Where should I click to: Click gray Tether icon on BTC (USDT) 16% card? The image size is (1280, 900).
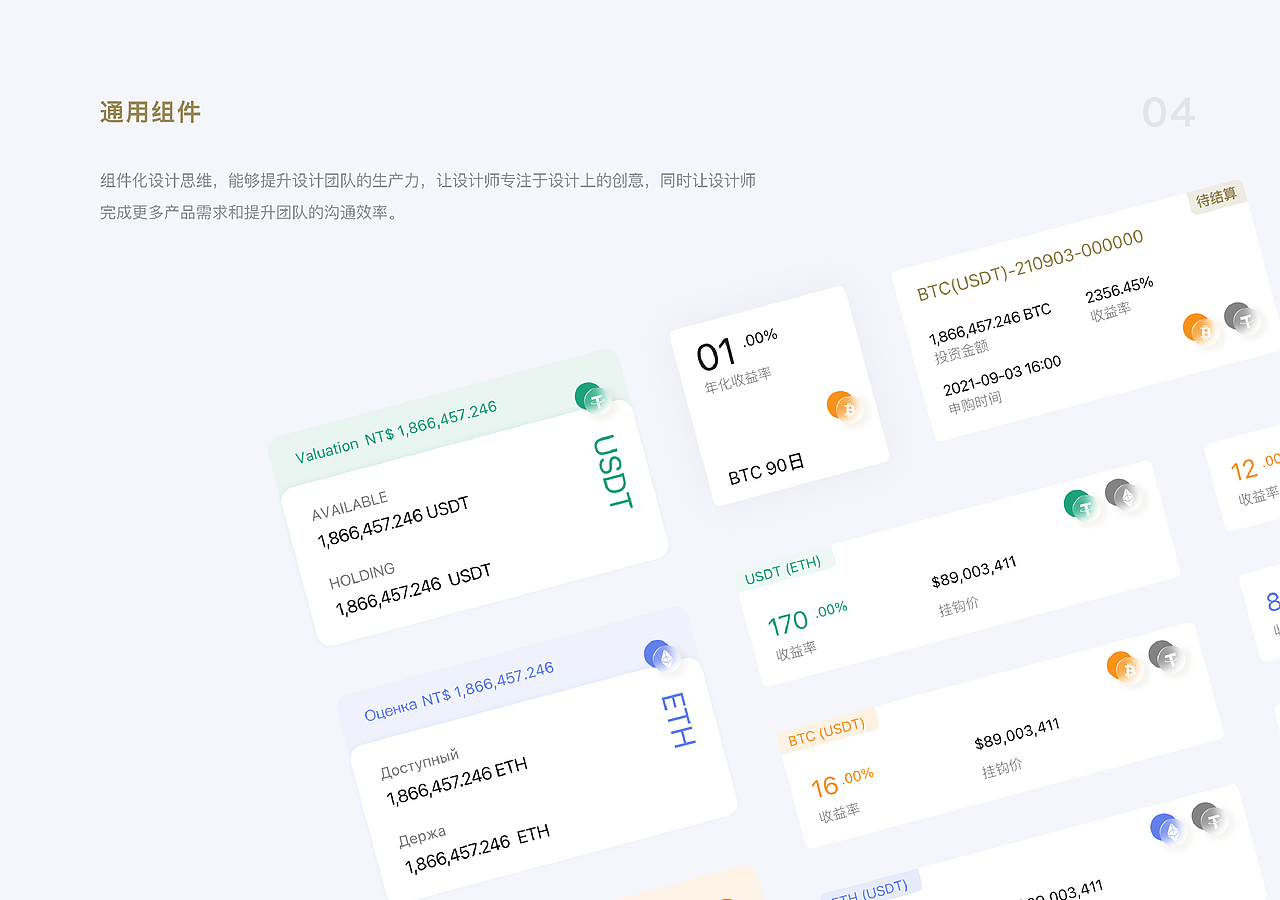(x=1166, y=657)
